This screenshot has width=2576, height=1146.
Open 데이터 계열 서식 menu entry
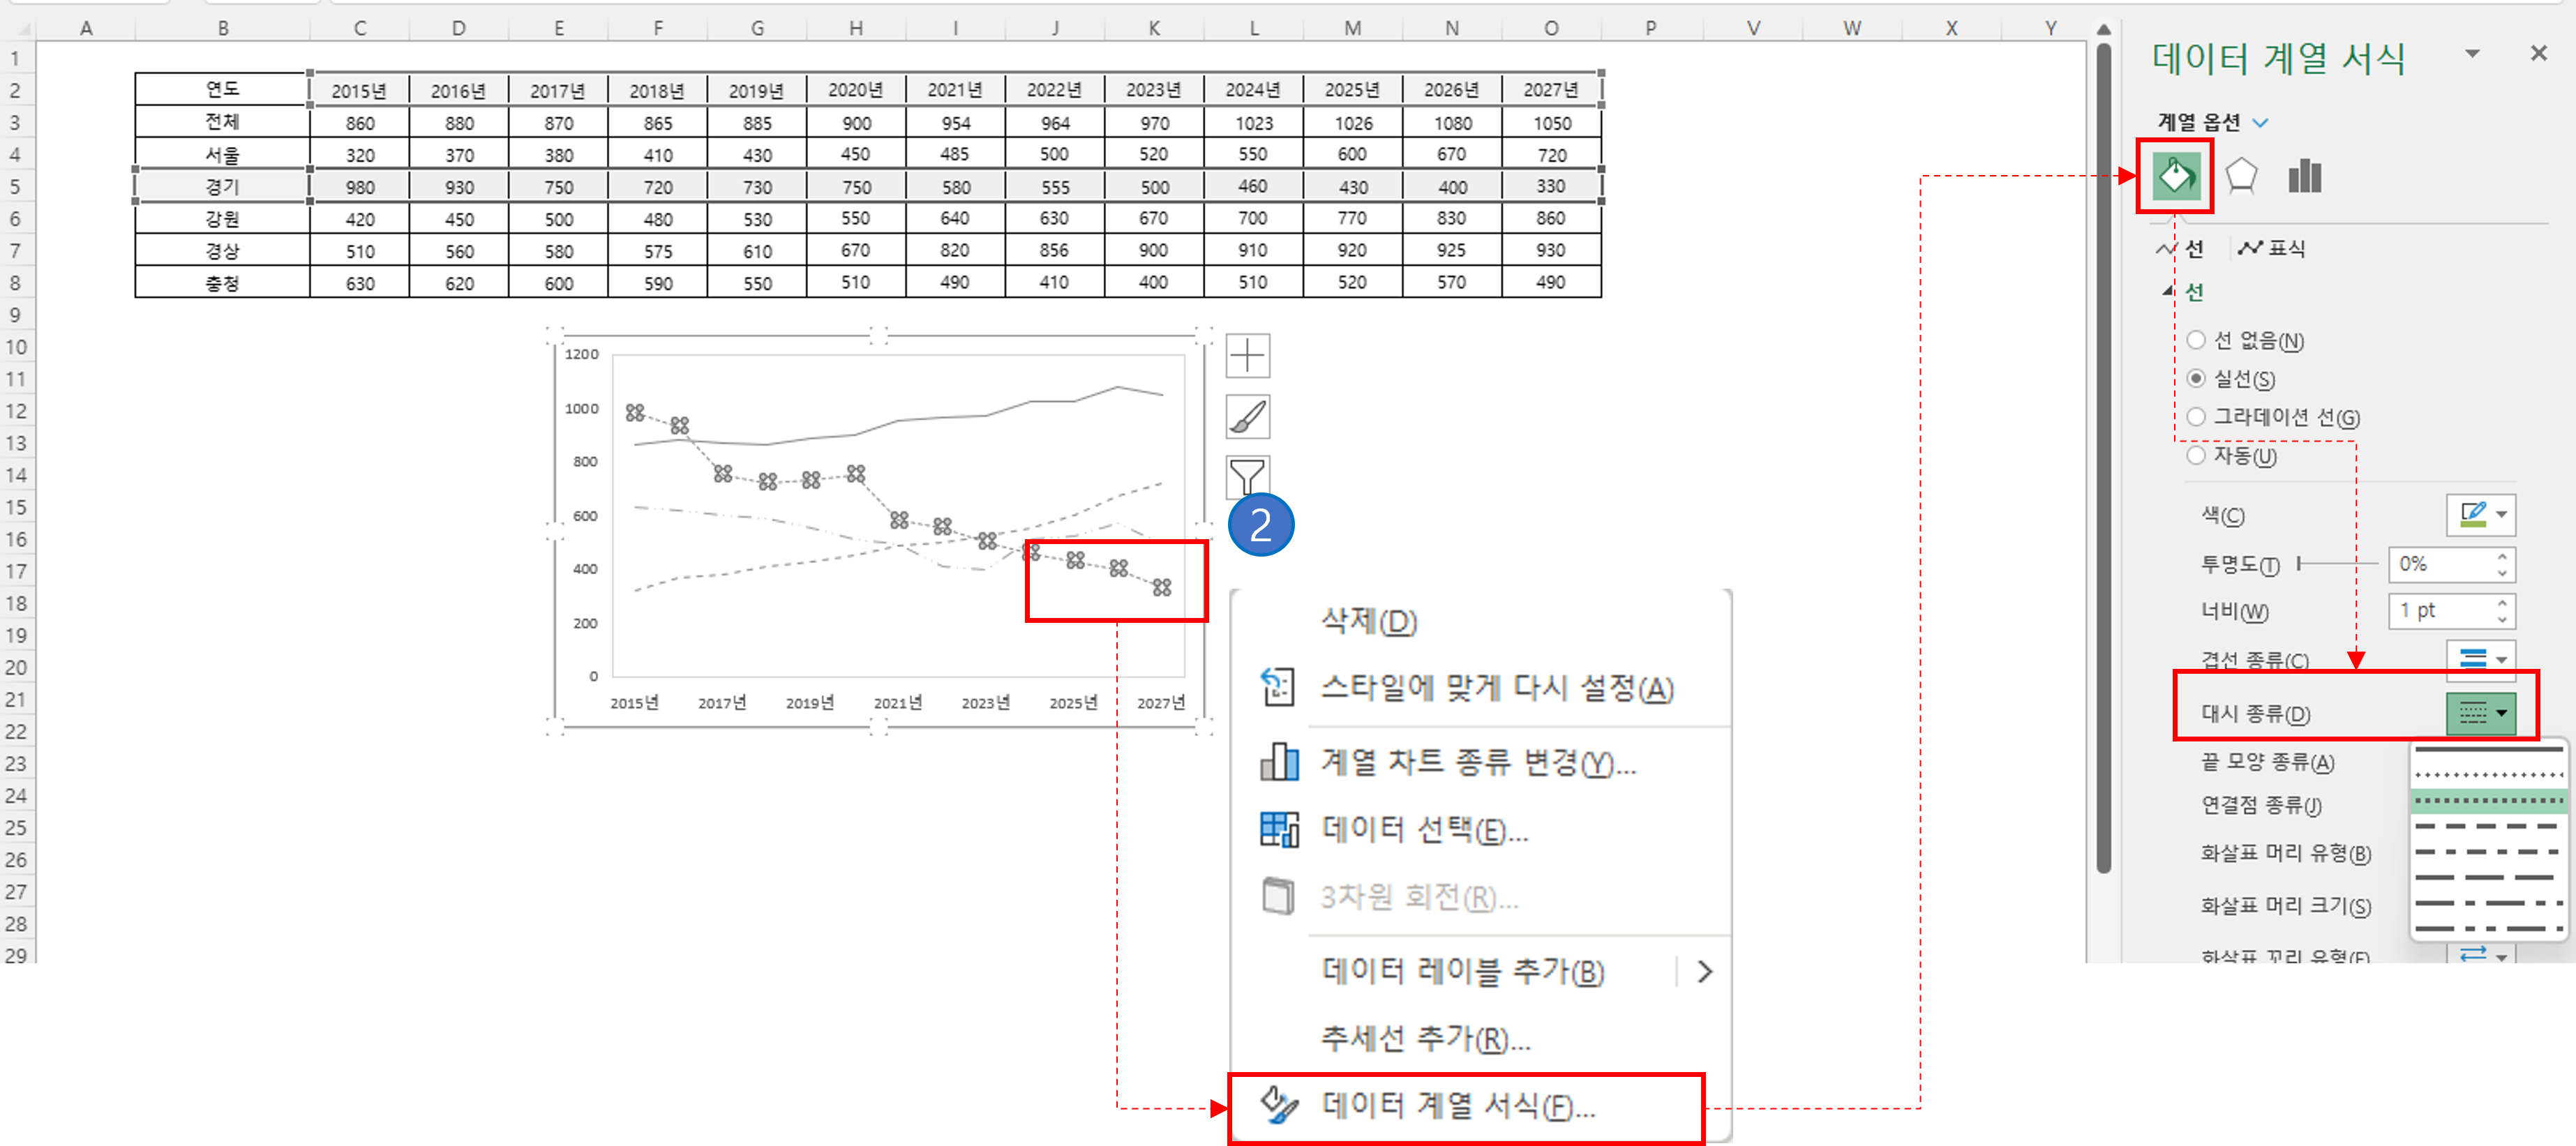pos(1458,1106)
